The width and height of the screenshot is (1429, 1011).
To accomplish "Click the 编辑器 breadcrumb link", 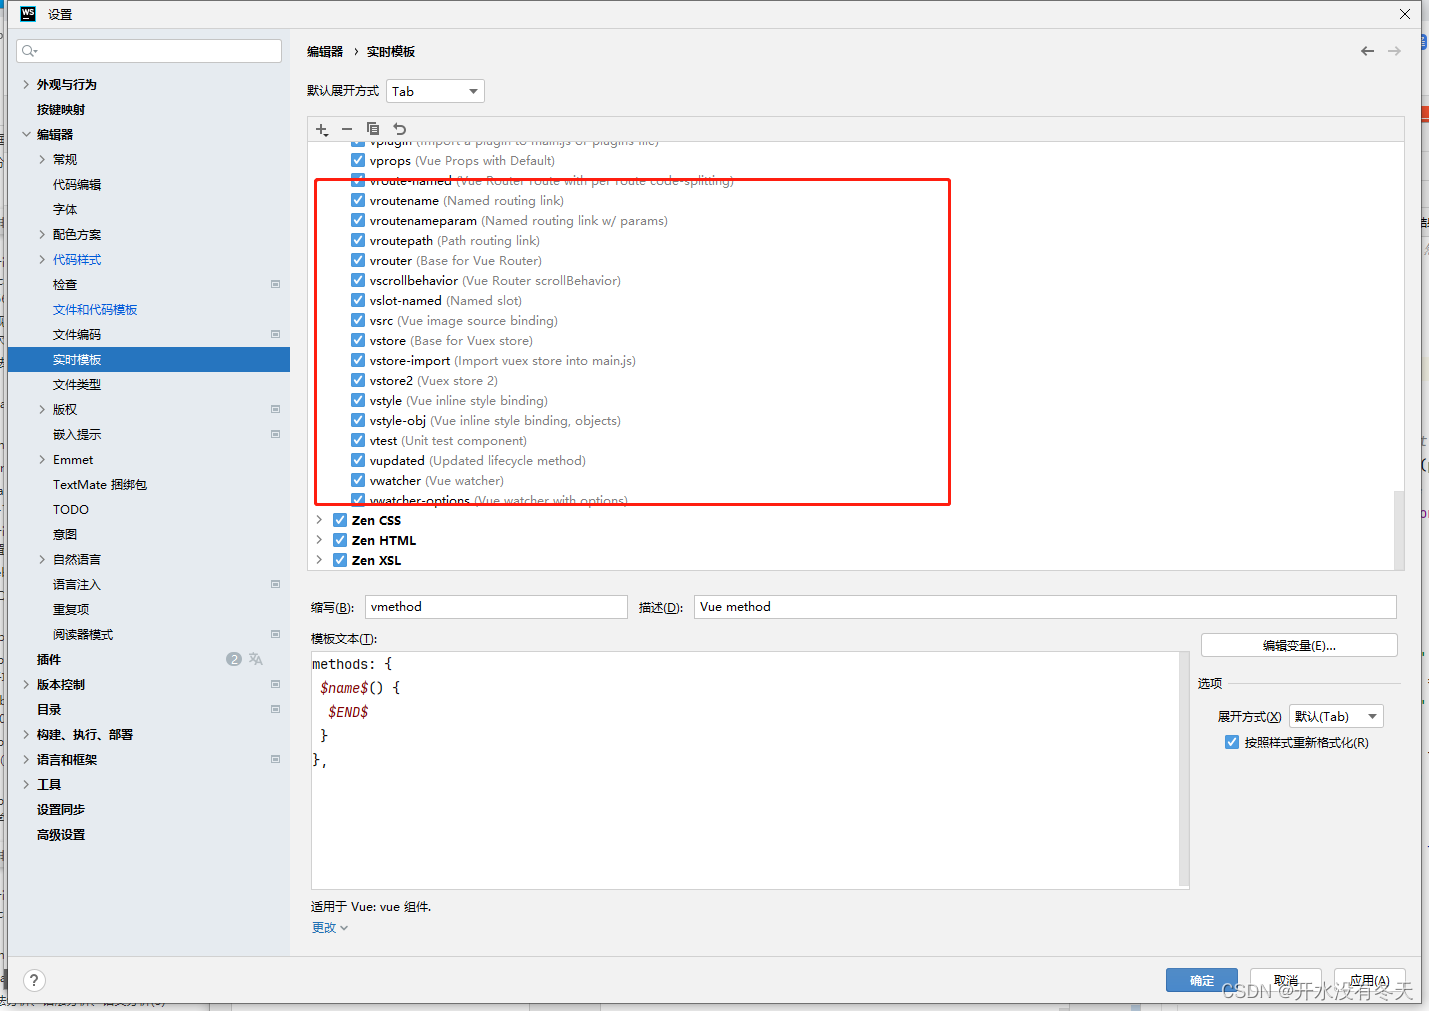I will (325, 51).
